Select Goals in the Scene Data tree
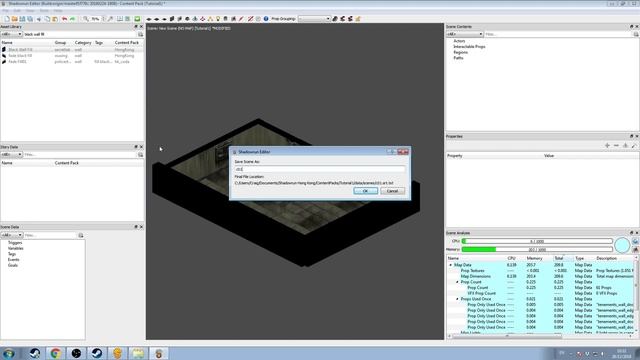Screen dimensions: 640x360 click(x=13, y=265)
